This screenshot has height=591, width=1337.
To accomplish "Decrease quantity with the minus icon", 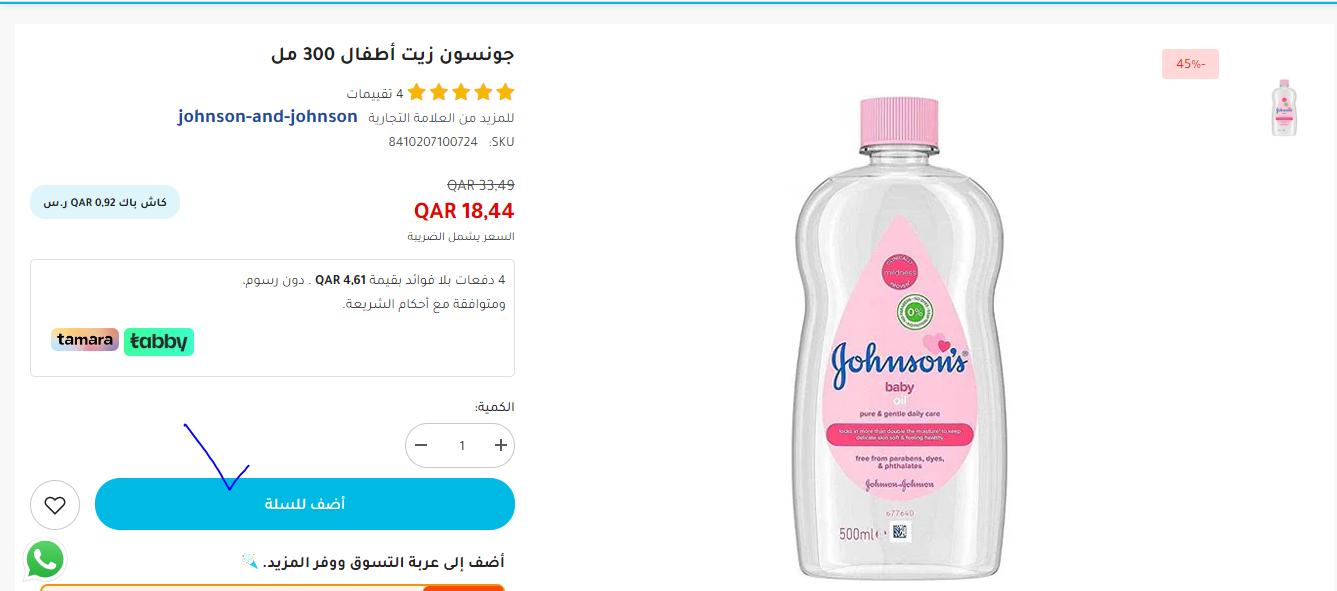I will click(x=421, y=445).
